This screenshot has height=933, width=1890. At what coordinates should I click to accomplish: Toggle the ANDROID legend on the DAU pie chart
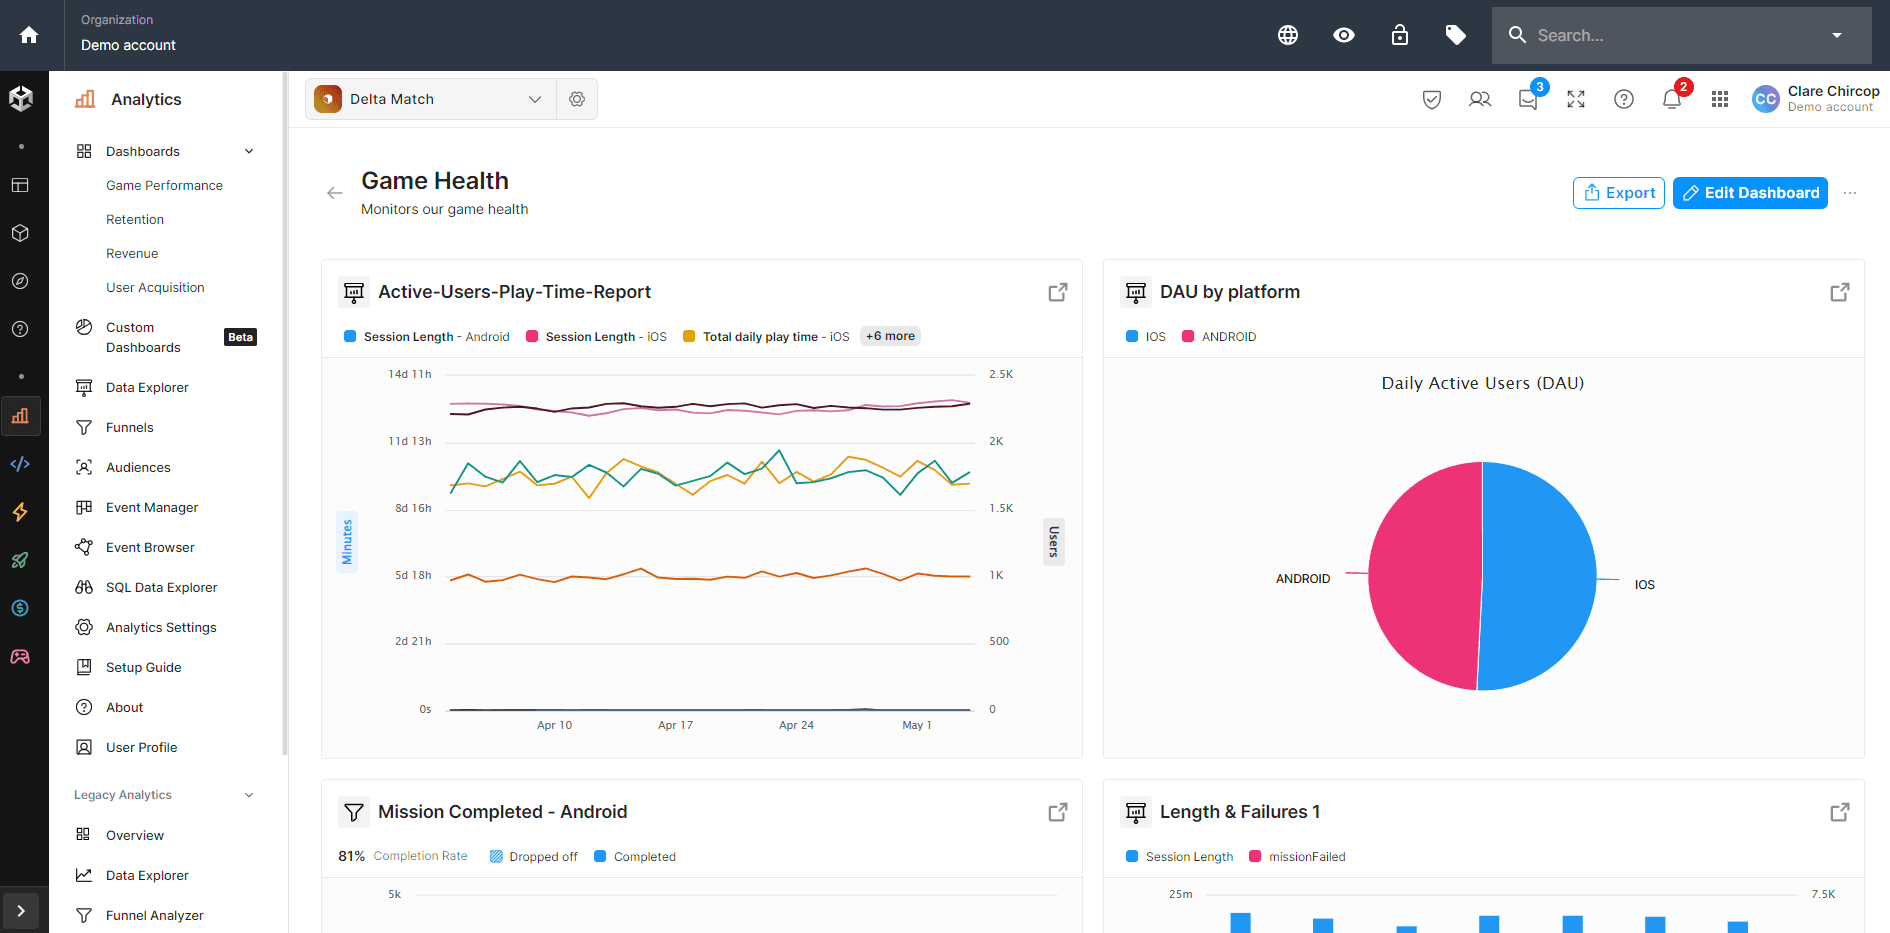[x=1219, y=336]
